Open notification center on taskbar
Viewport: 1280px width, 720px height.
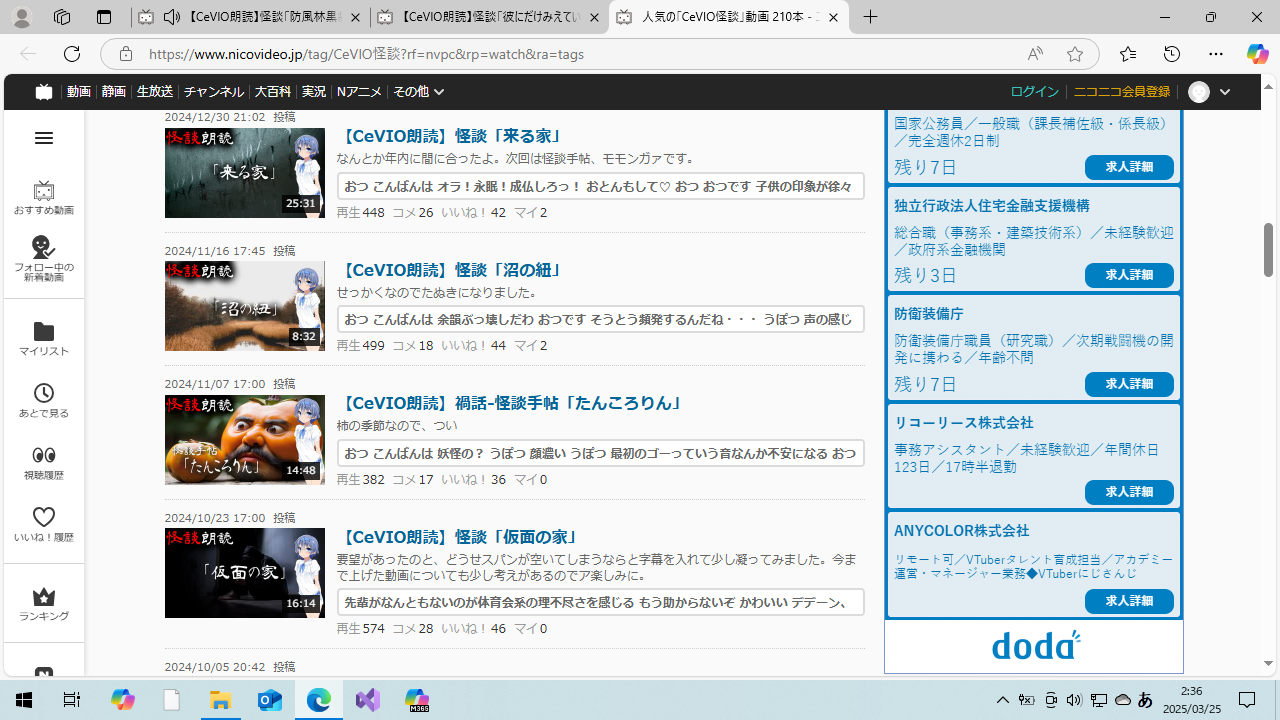click(1247, 700)
